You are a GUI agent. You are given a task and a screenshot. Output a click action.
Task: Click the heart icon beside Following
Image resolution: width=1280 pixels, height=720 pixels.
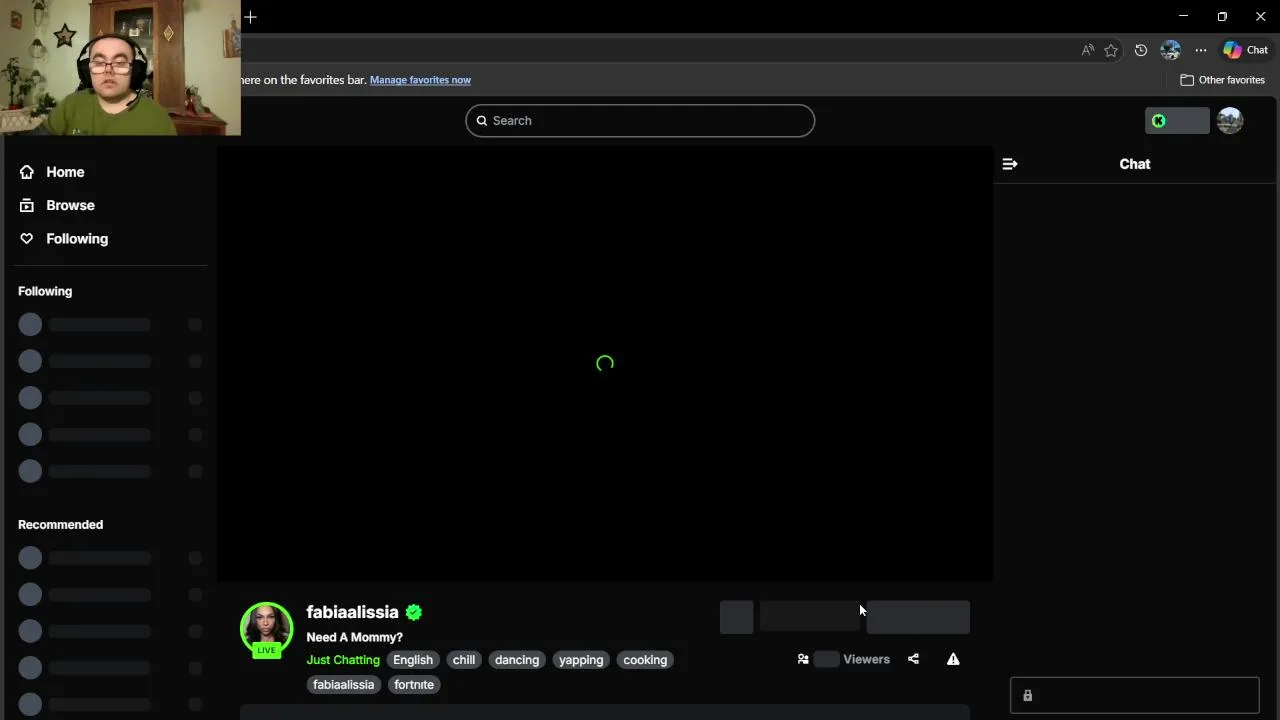[27, 238]
